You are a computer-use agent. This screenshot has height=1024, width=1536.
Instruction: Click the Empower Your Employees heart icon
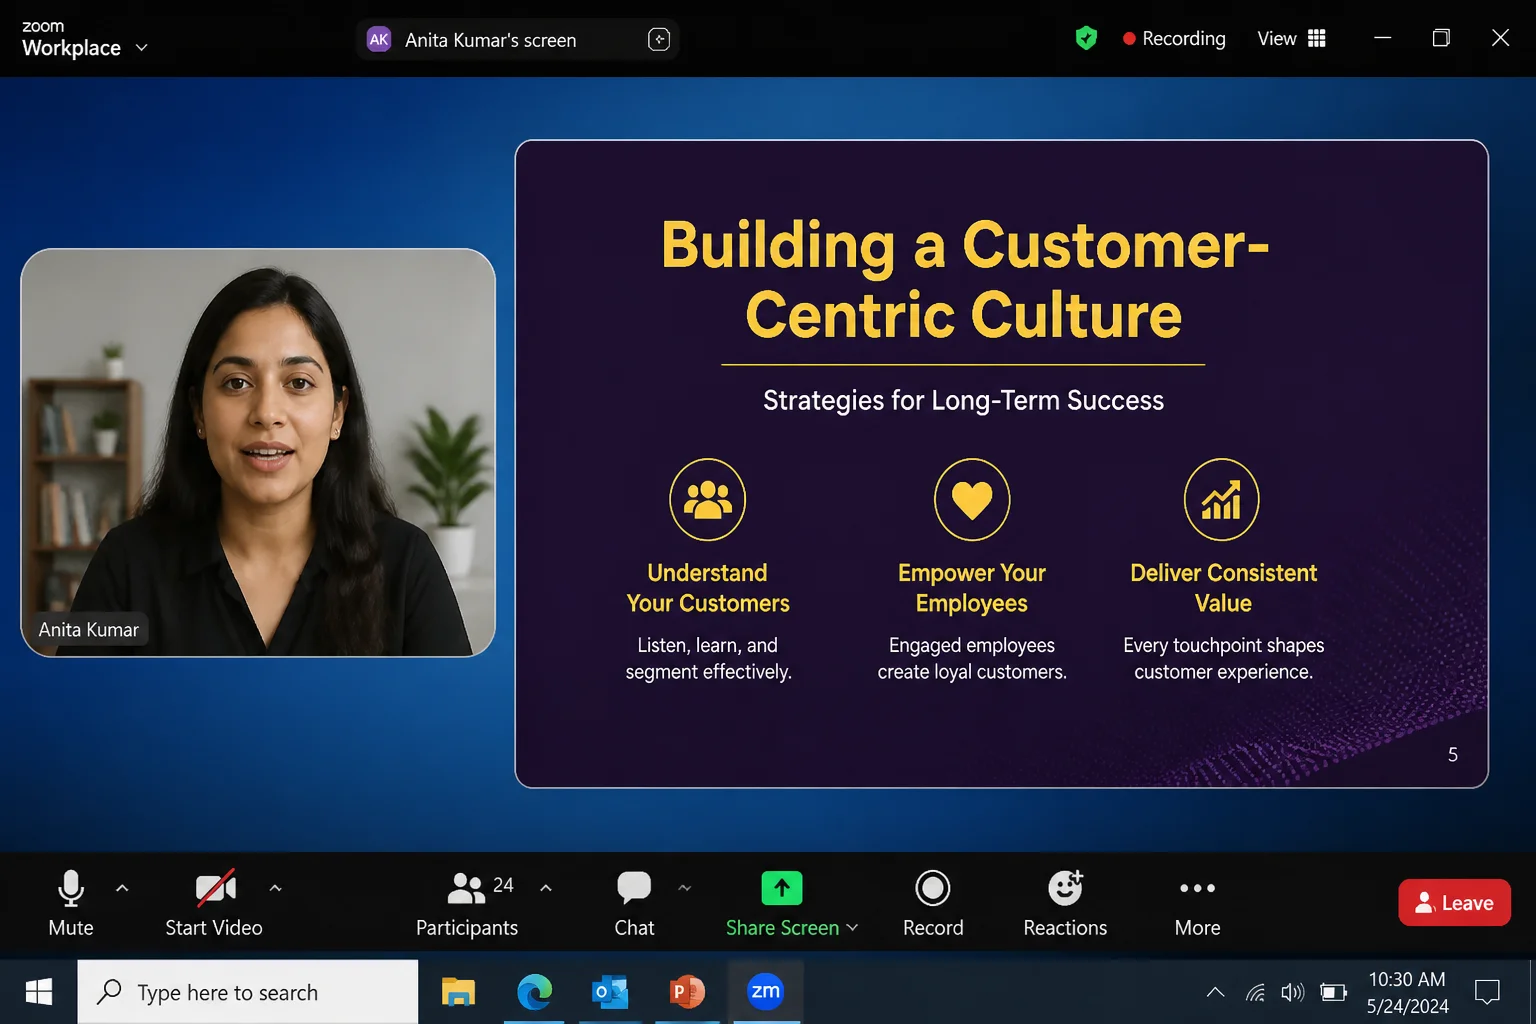[x=972, y=499]
